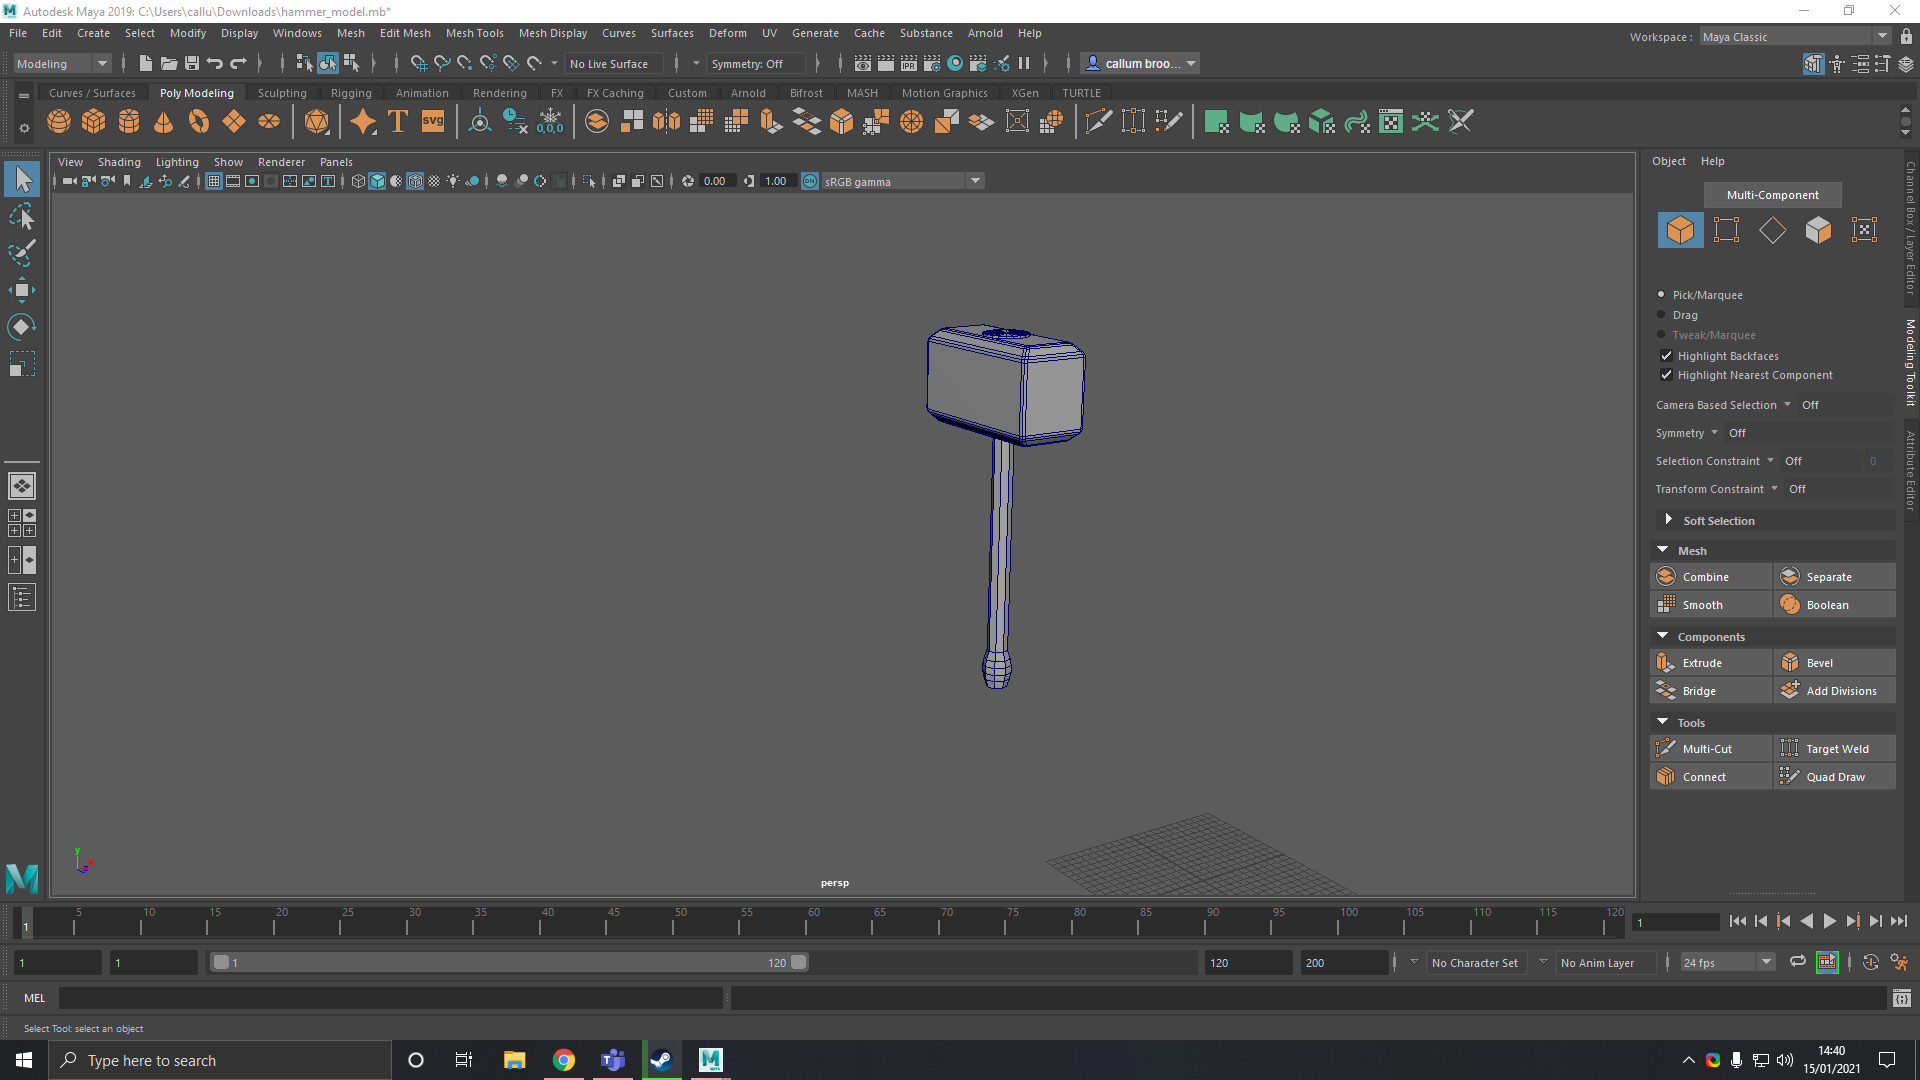This screenshot has width=1920, height=1080.
Task: Select the Drag selection radio button
Action: [x=1661, y=315]
